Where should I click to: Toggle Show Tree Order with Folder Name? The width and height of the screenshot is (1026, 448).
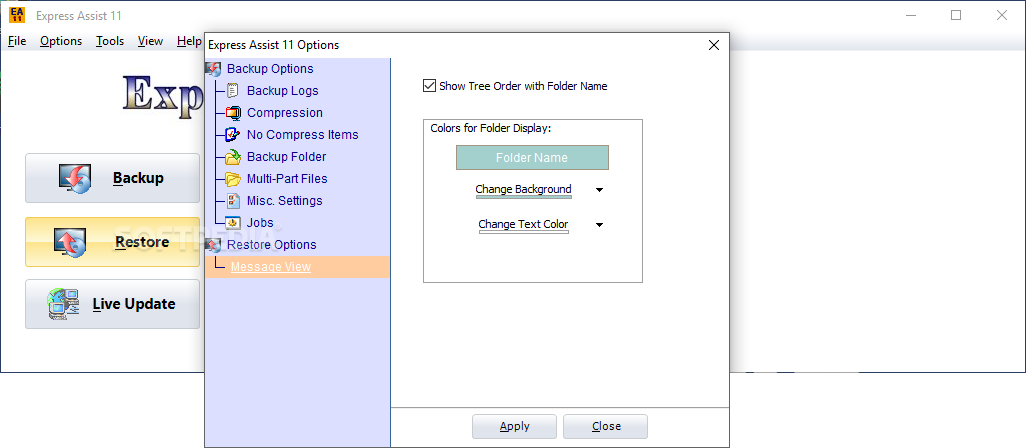click(x=429, y=86)
